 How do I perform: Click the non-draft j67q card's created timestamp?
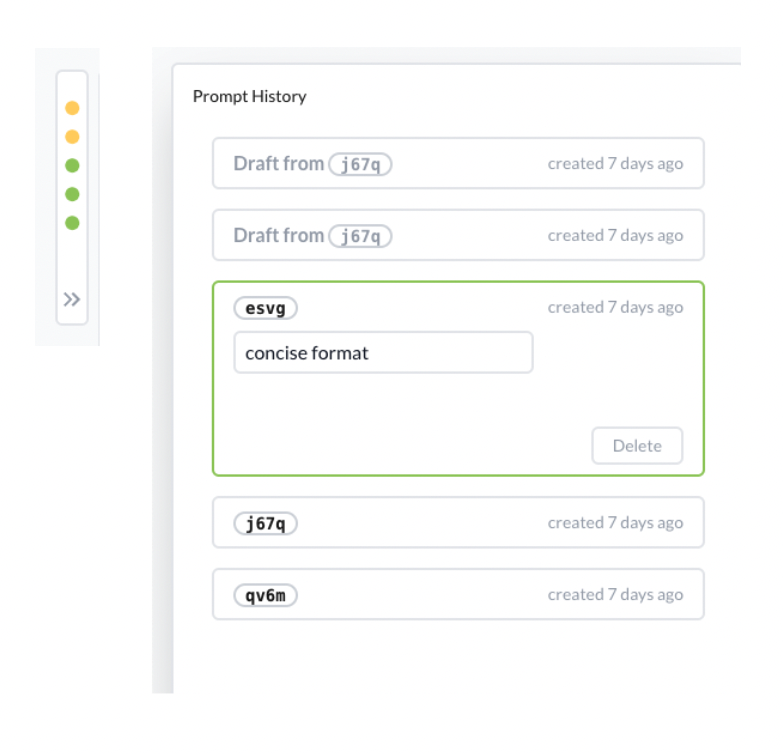point(615,523)
